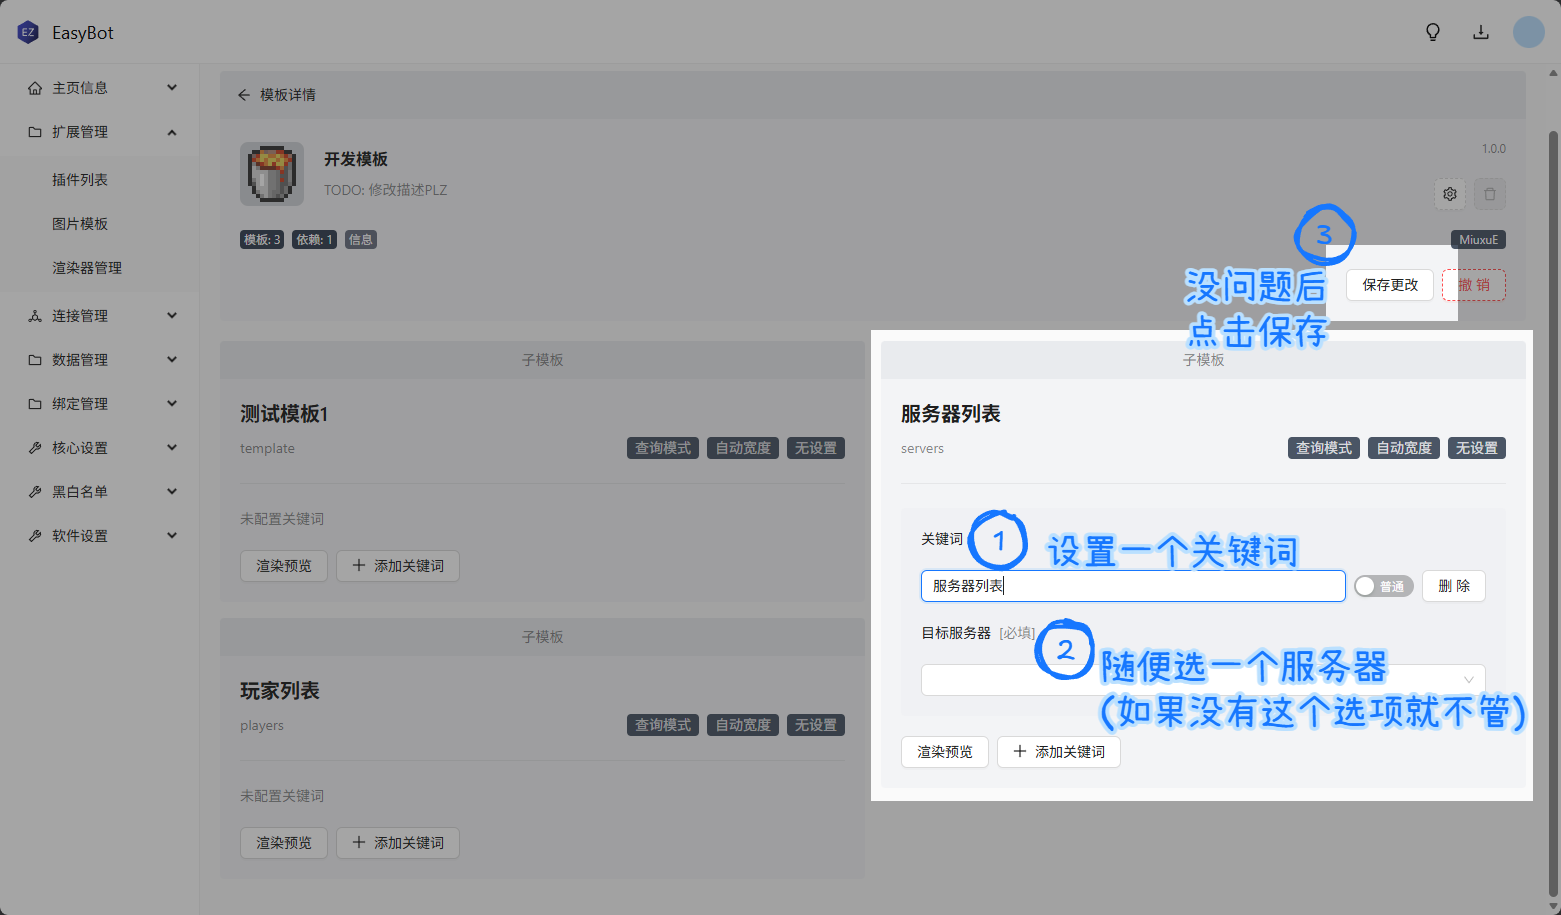The width and height of the screenshot is (1561, 915).
Task: Expand the 主页信息 sidebar menu
Action: coord(100,88)
